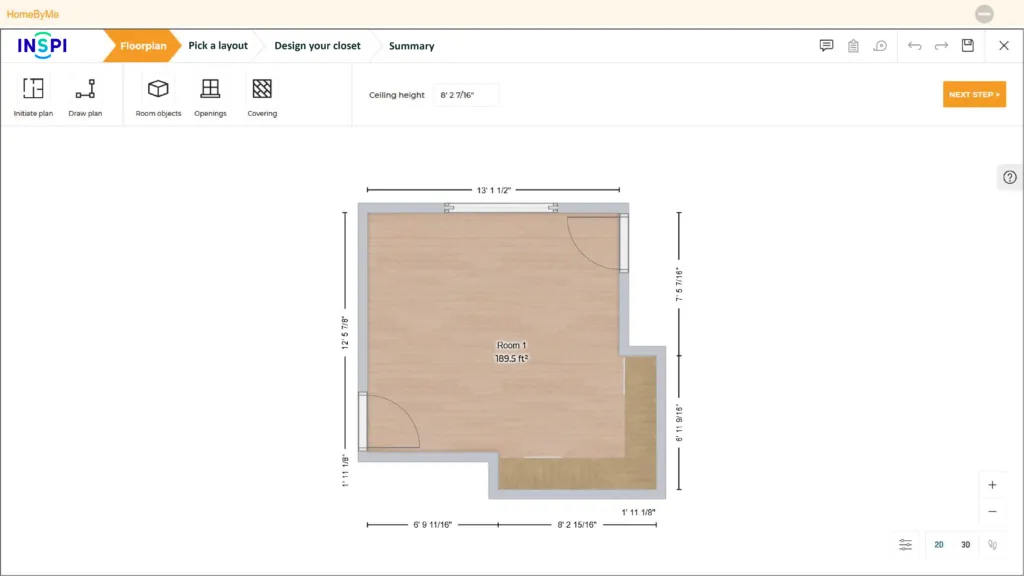
Task: Open the clipboard summary panel
Action: (x=852, y=46)
